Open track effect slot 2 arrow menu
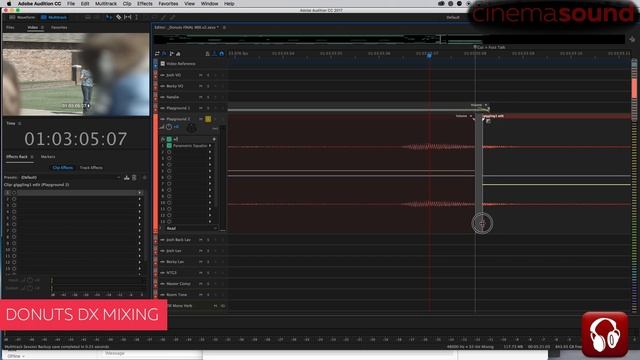This screenshot has height=360, width=640. (x=210, y=152)
